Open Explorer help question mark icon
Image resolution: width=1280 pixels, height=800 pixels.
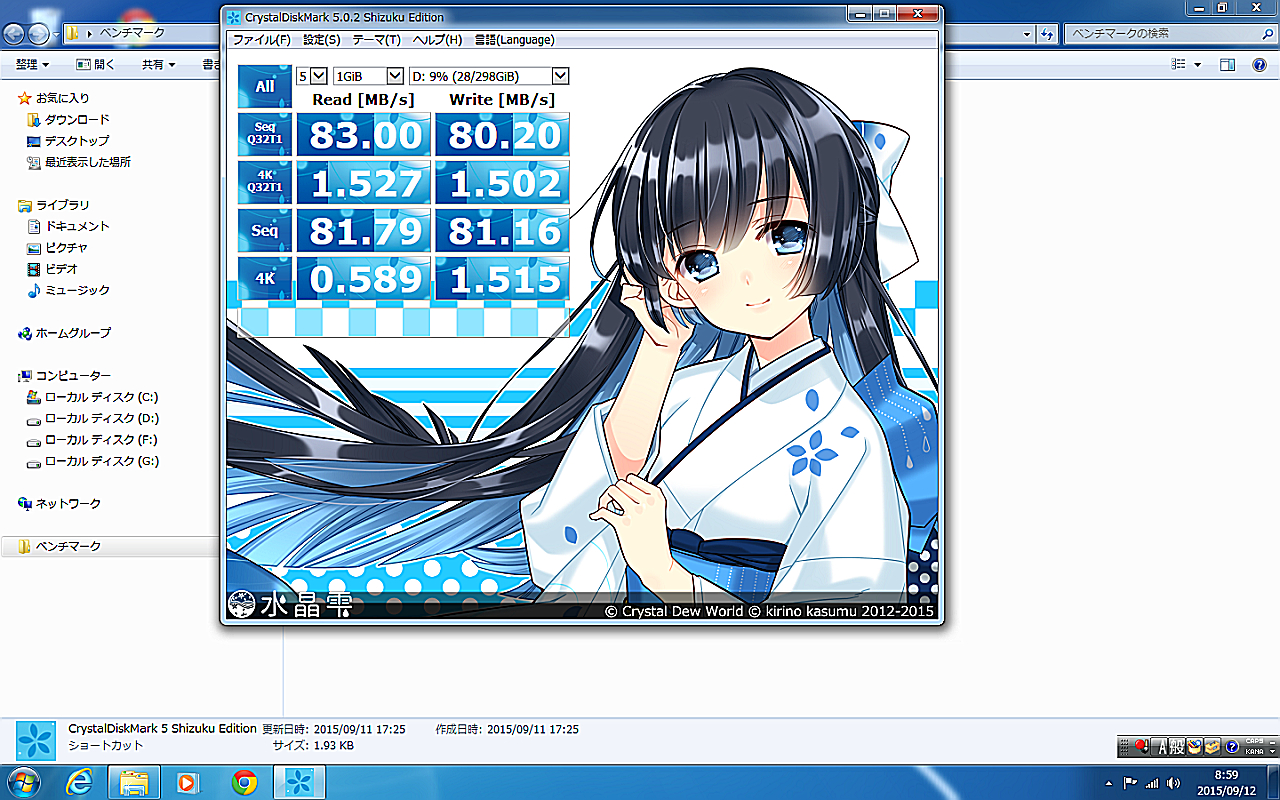point(1260,64)
